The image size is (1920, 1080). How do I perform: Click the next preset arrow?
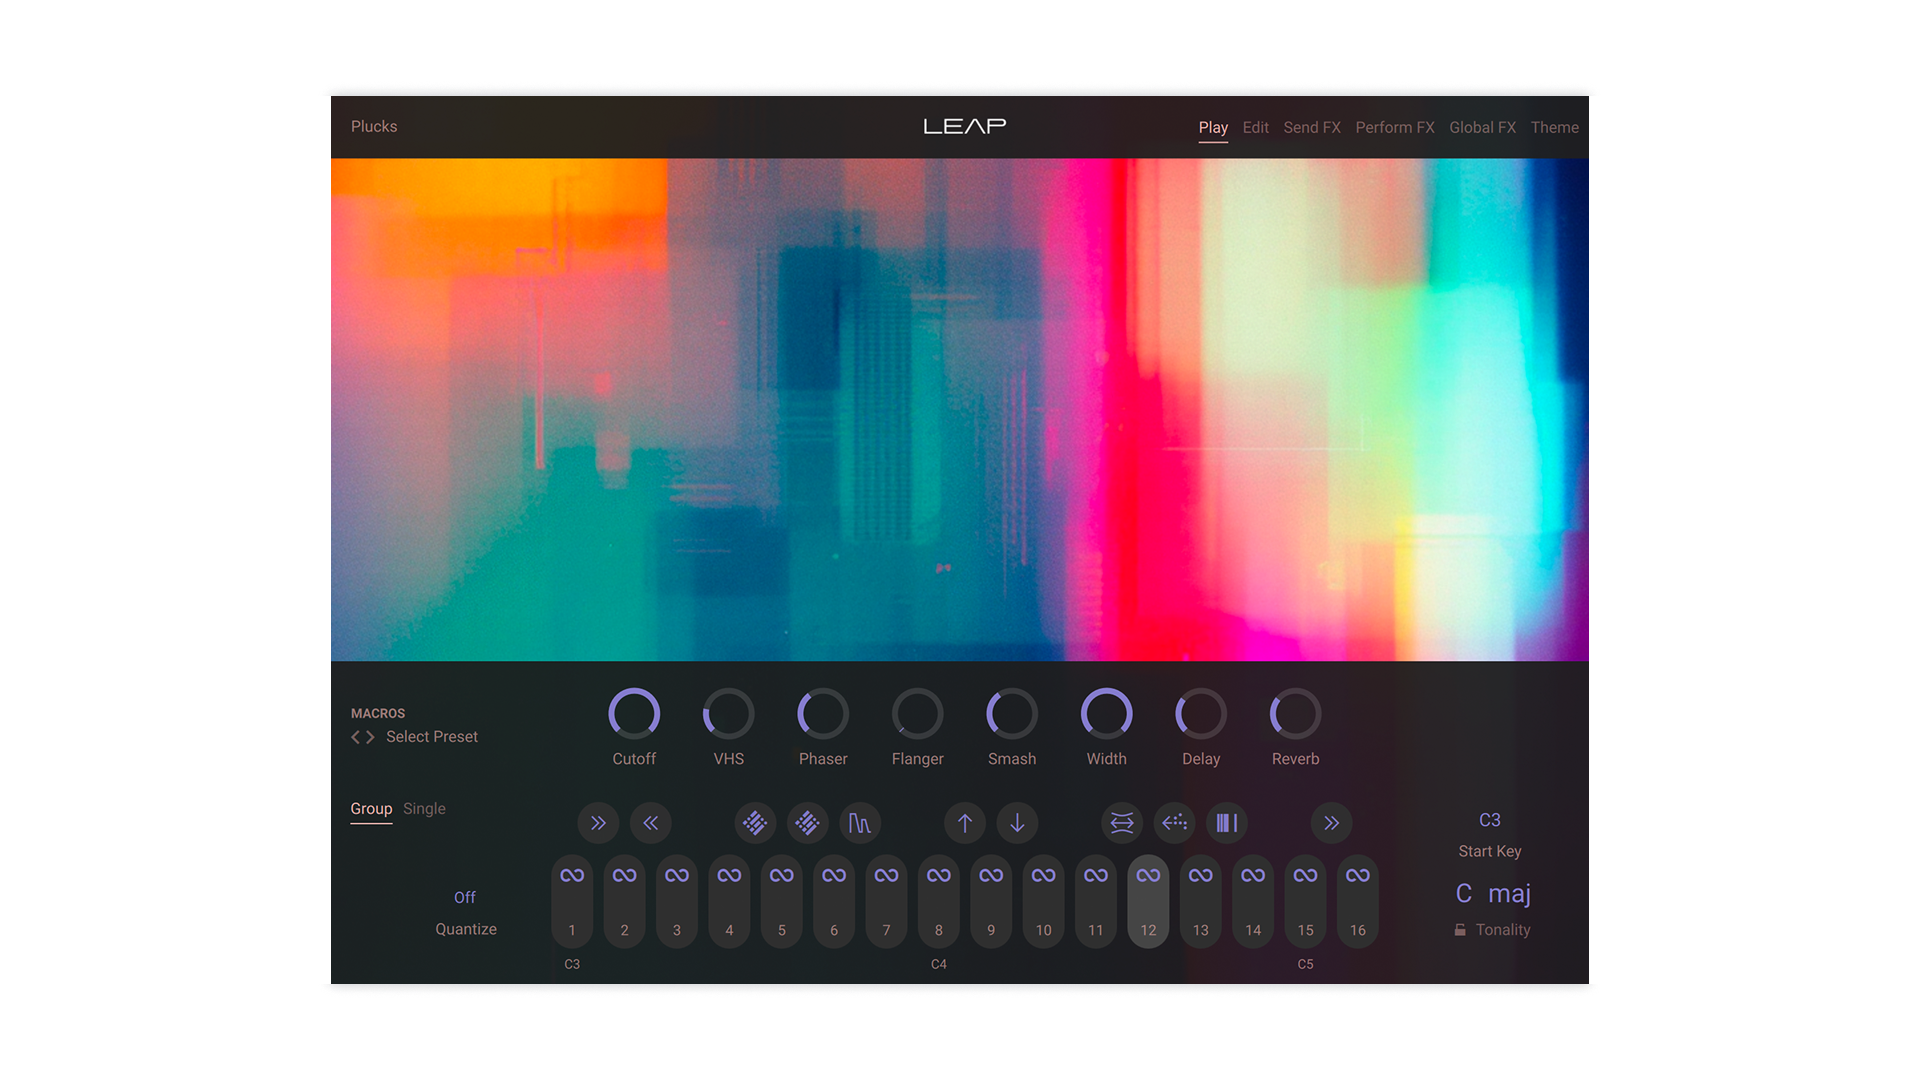(x=370, y=737)
